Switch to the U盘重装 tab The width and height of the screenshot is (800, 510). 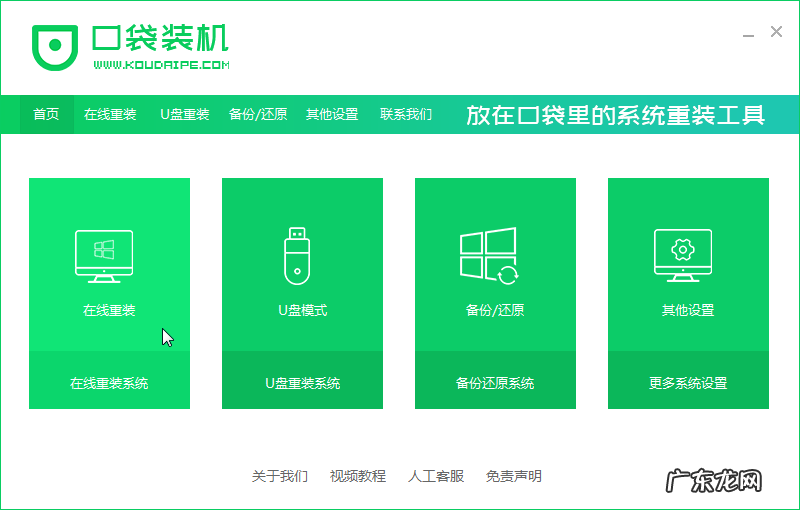click(185, 114)
